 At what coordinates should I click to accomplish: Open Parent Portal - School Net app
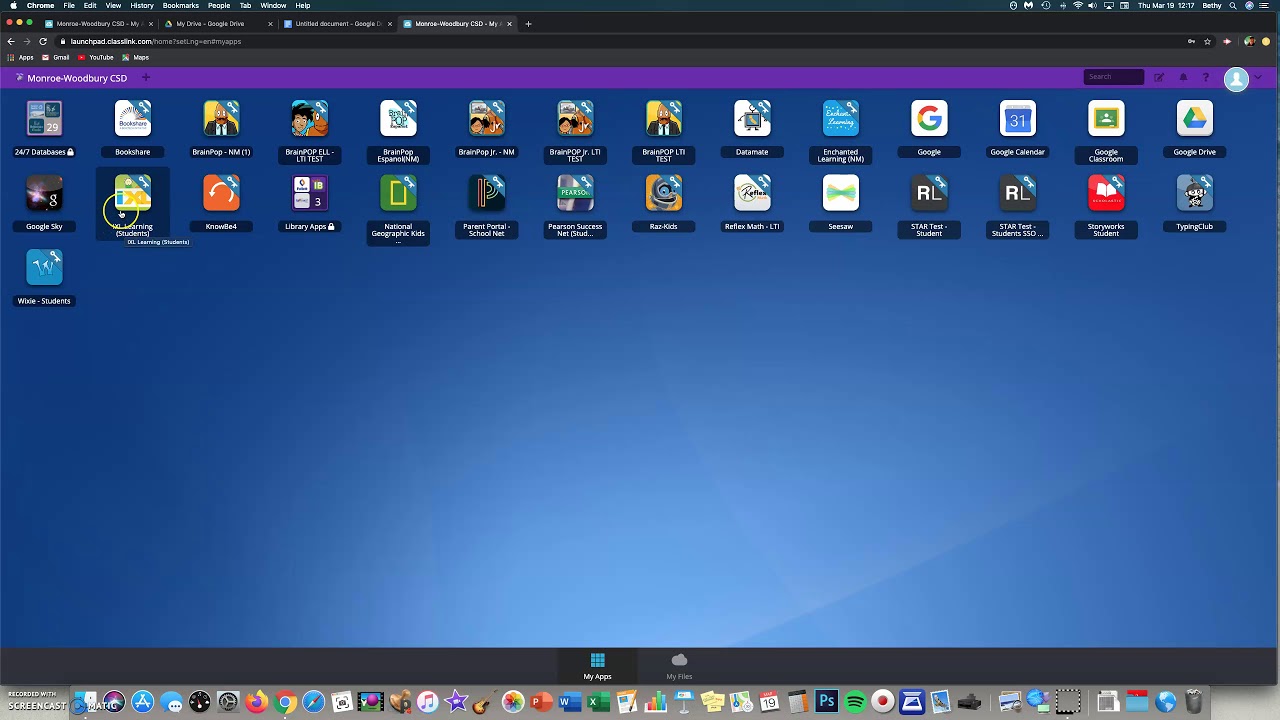pos(486,194)
